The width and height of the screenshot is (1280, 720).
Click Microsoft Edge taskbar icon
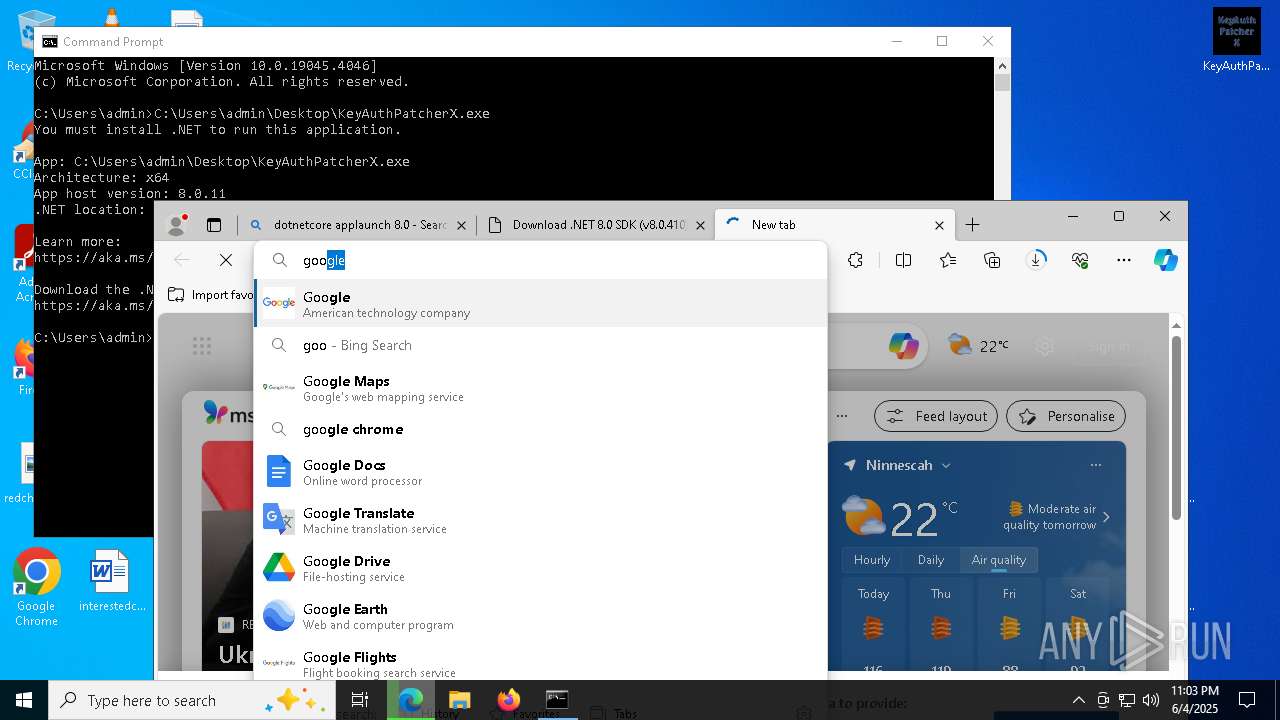click(410, 700)
